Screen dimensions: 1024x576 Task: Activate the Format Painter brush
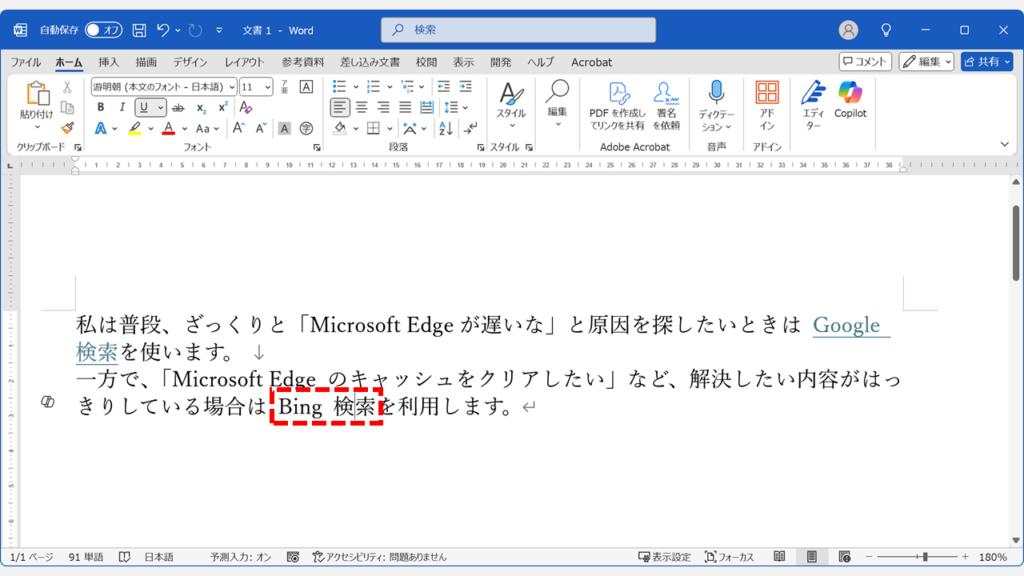pyautogui.click(x=67, y=128)
